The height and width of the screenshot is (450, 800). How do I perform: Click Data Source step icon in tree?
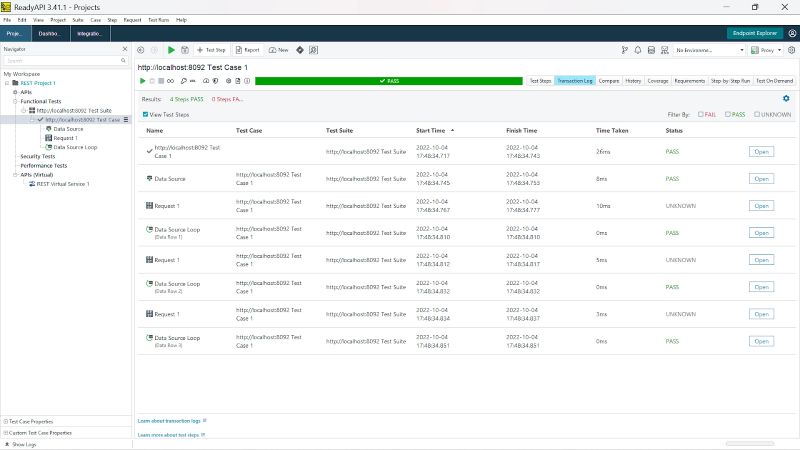[x=49, y=129]
